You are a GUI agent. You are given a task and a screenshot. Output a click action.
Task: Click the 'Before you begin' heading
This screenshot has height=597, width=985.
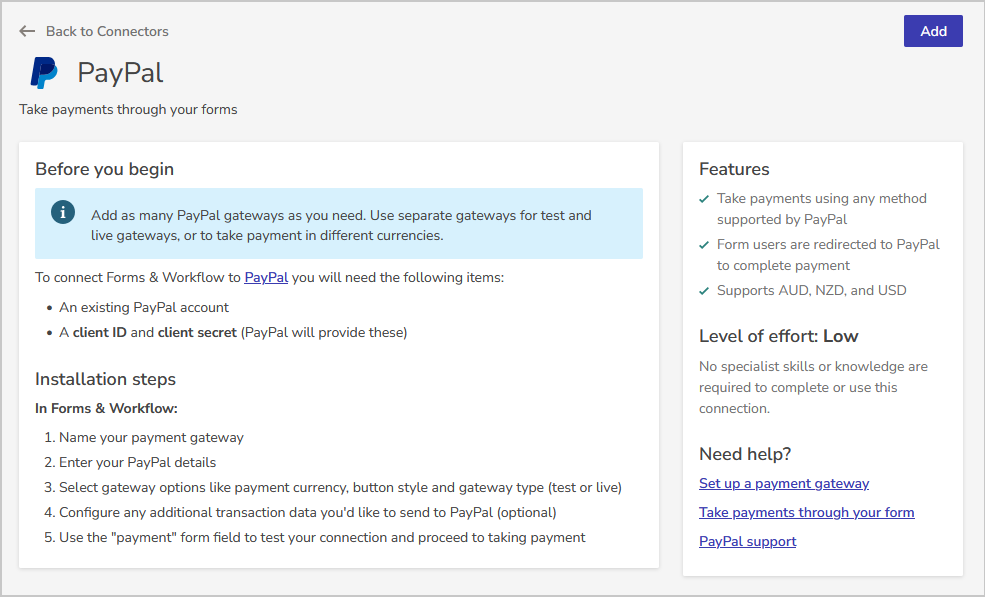[x=104, y=169]
